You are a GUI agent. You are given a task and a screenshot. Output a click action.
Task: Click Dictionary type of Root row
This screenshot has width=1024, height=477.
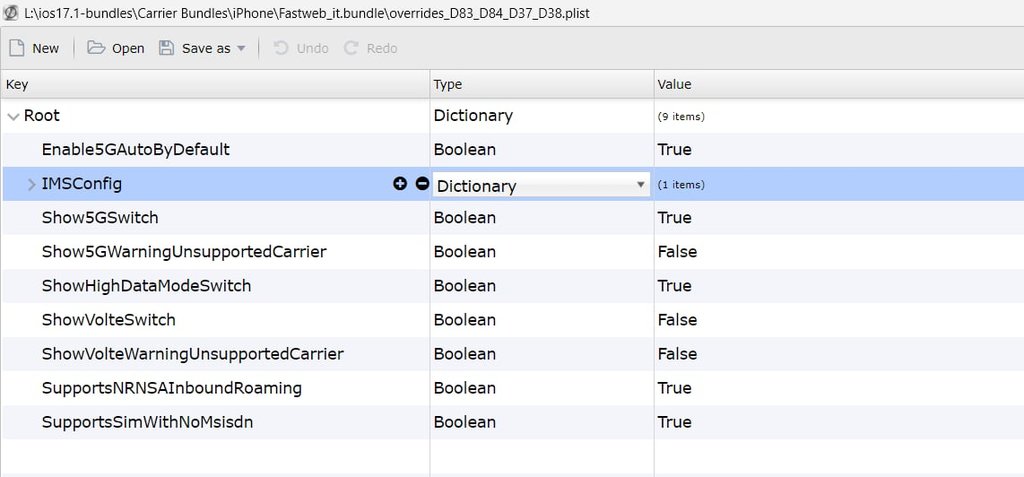(x=473, y=116)
